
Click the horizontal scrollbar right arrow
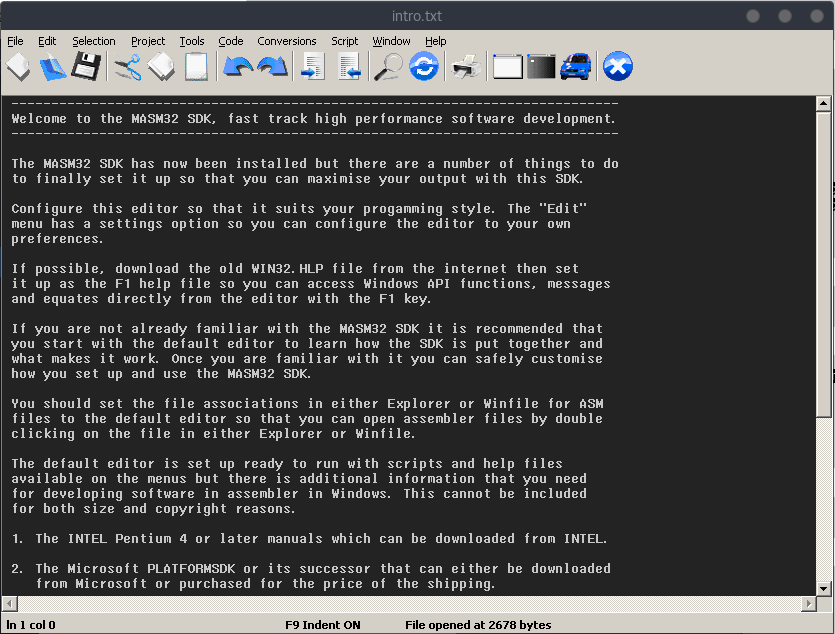pos(809,604)
